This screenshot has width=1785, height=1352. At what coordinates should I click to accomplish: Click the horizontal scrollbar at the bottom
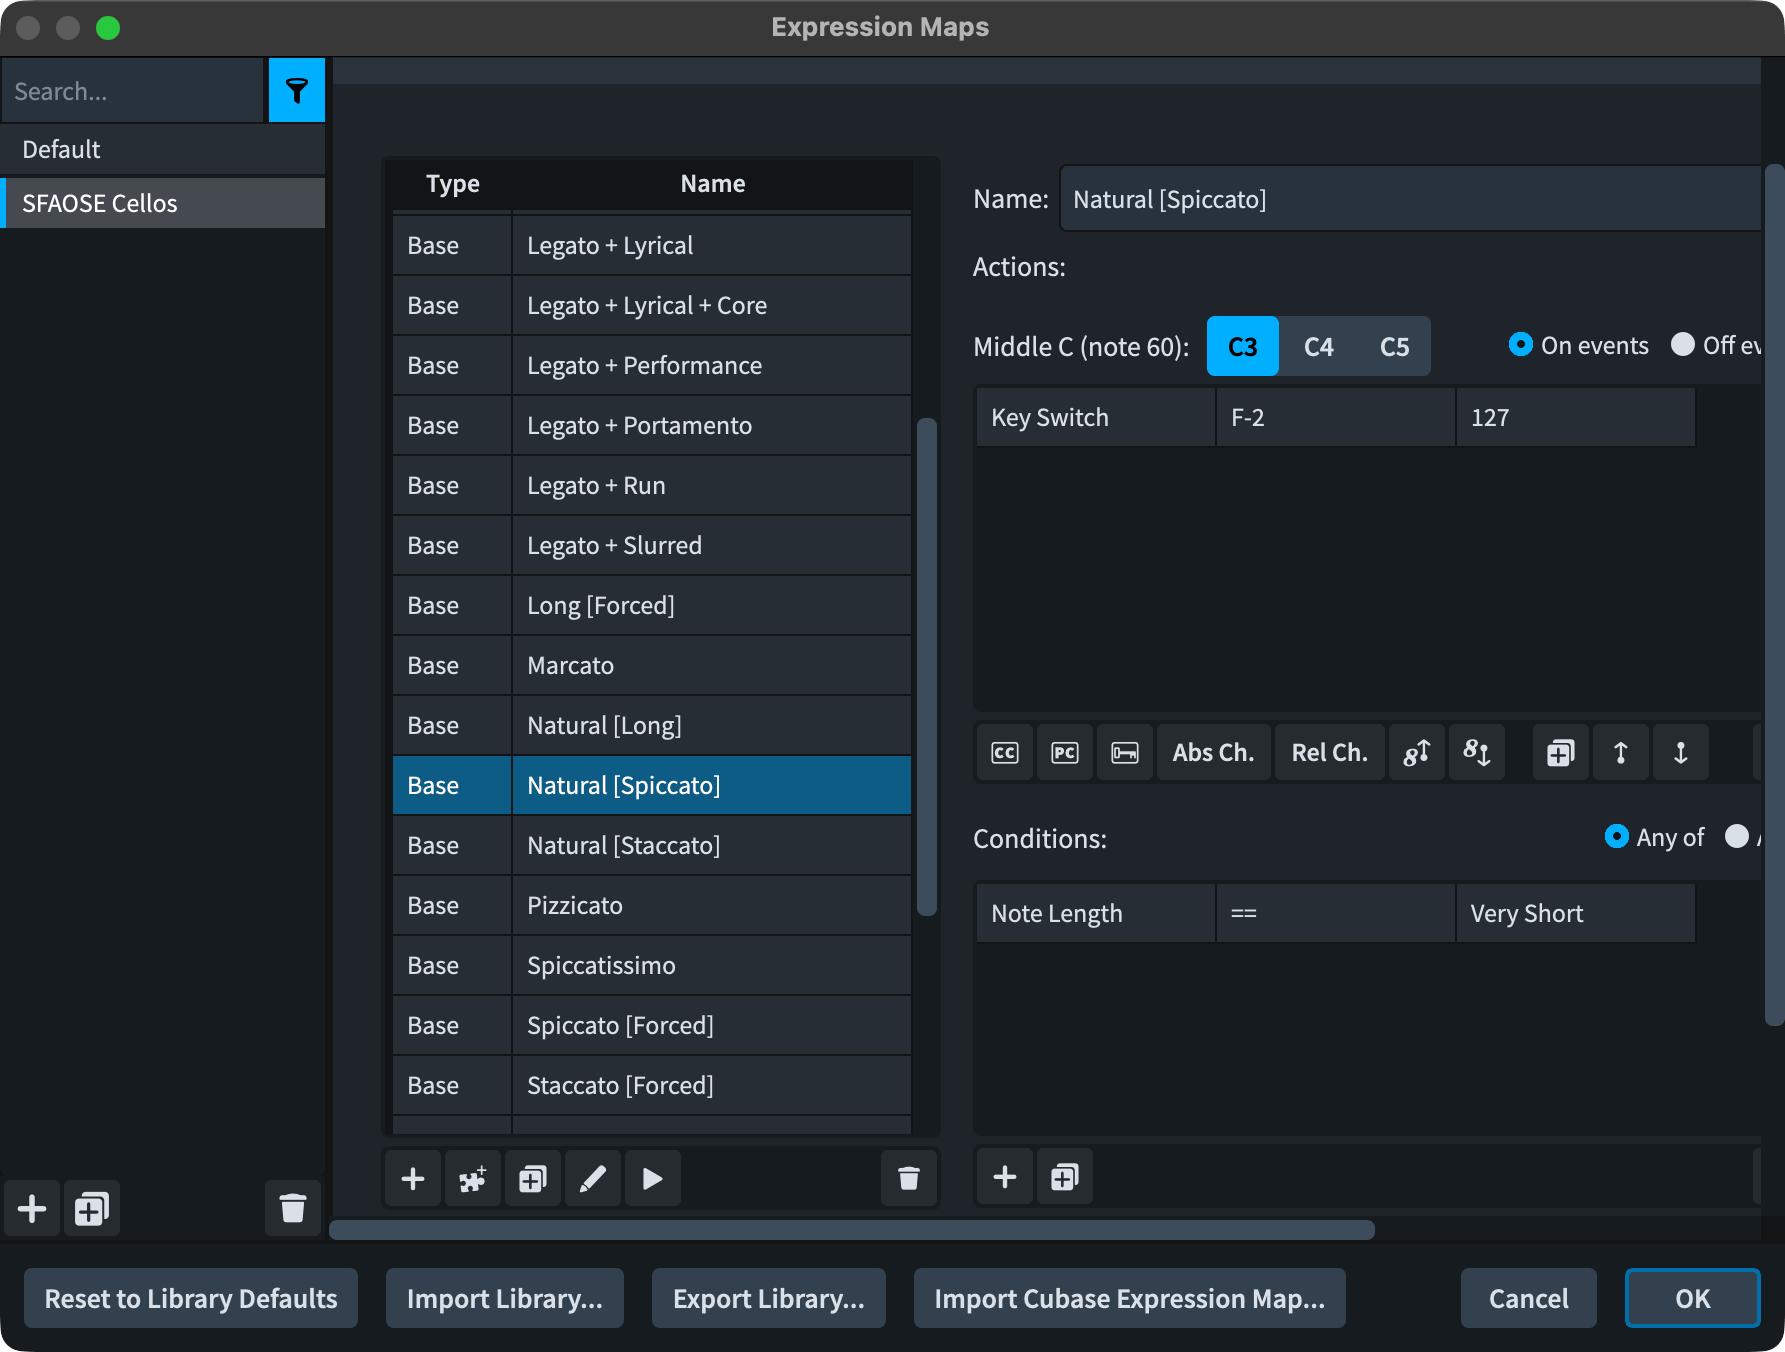851,1230
